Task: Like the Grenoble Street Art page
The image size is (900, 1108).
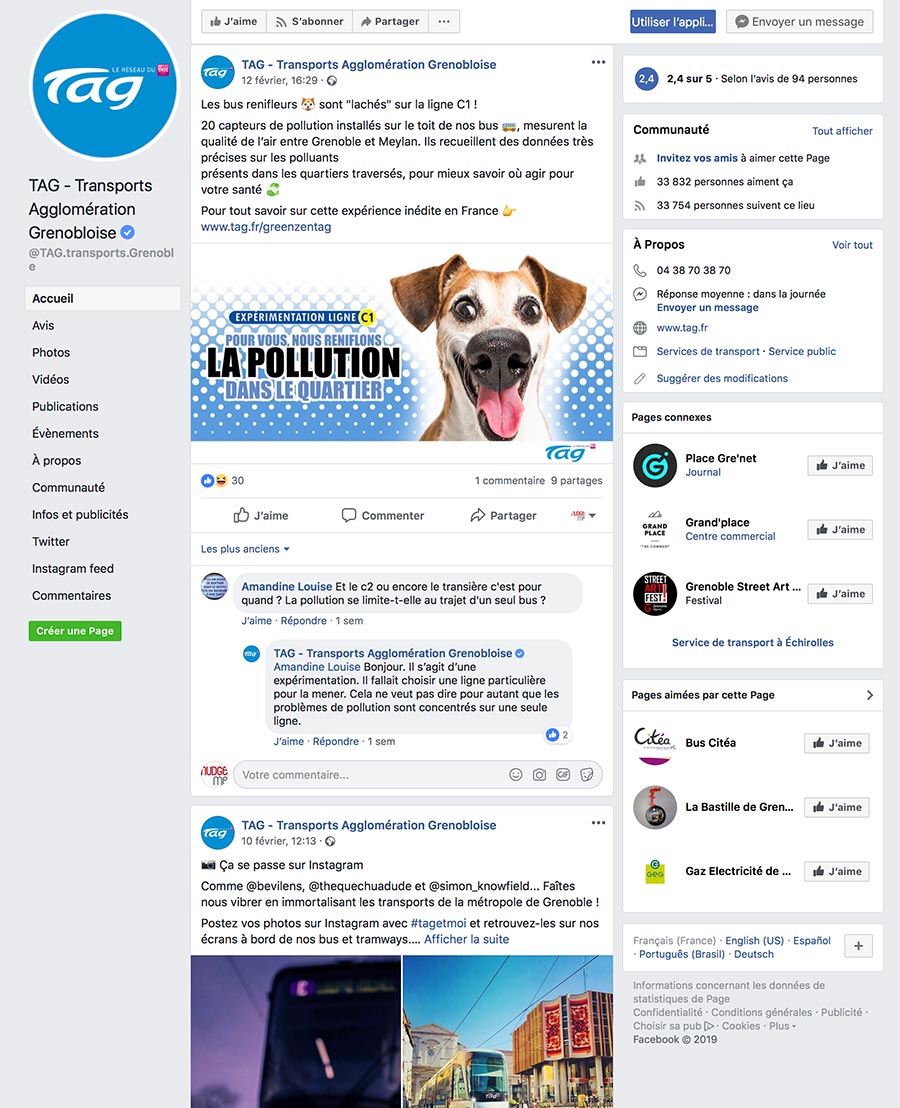Action: 840,594
